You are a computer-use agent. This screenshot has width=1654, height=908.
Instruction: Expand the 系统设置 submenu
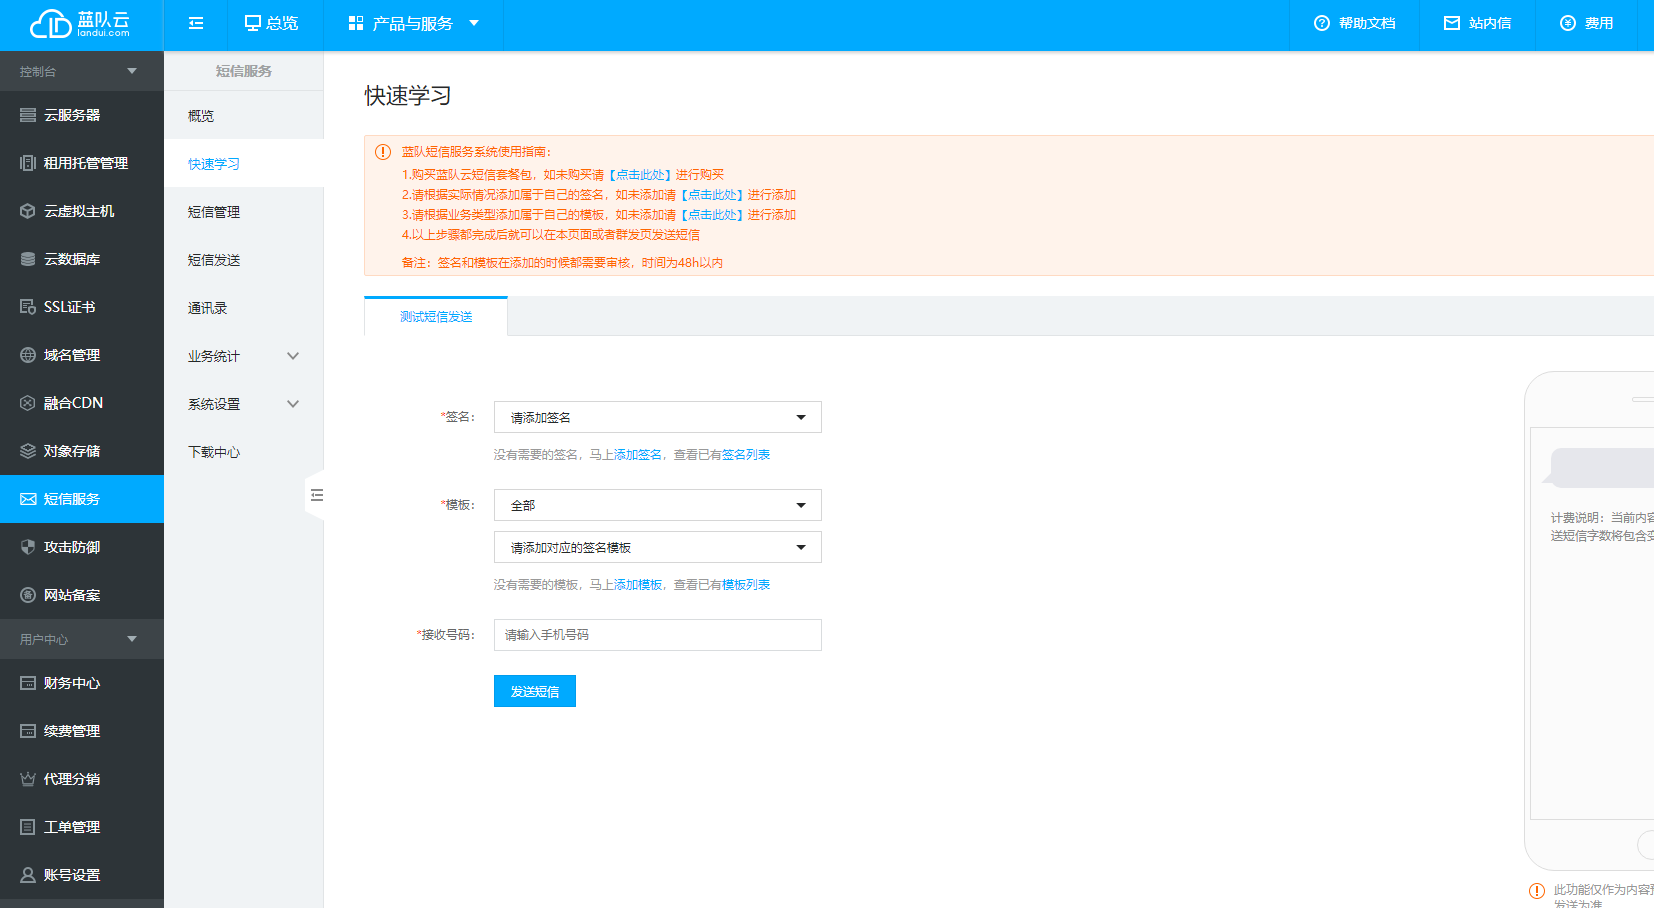point(243,404)
